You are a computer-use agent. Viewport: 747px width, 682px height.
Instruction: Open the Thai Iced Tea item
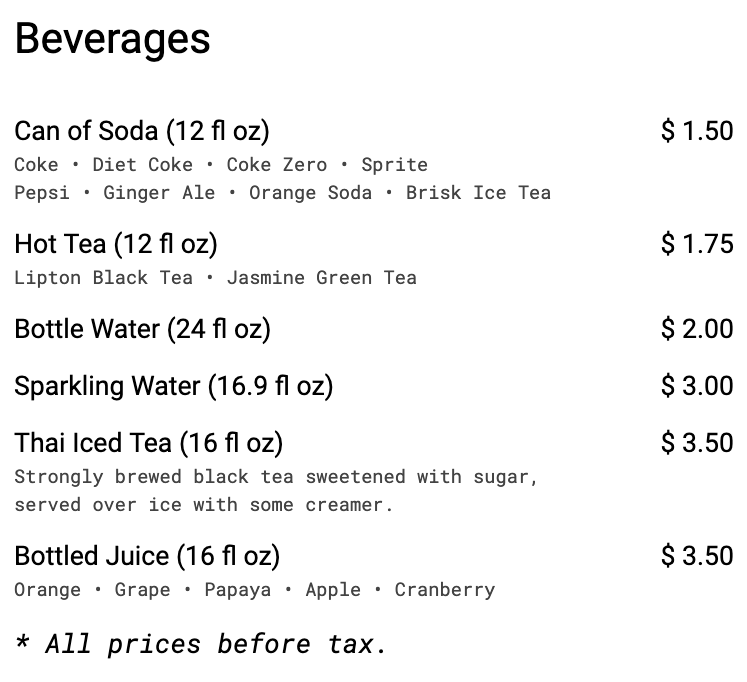pos(149,442)
